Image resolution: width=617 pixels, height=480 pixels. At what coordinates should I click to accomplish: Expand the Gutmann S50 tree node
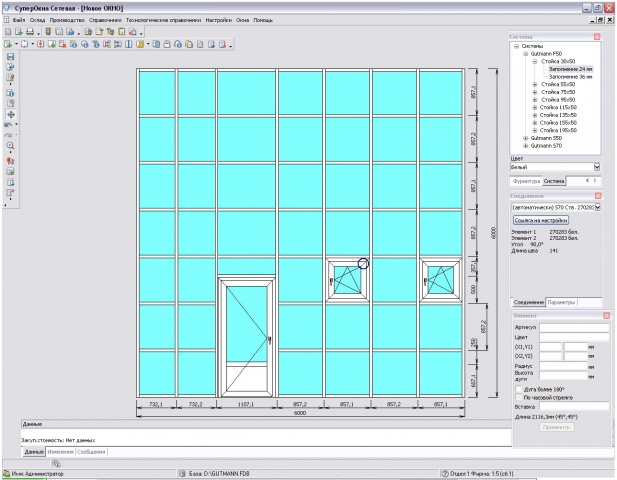(x=525, y=138)
